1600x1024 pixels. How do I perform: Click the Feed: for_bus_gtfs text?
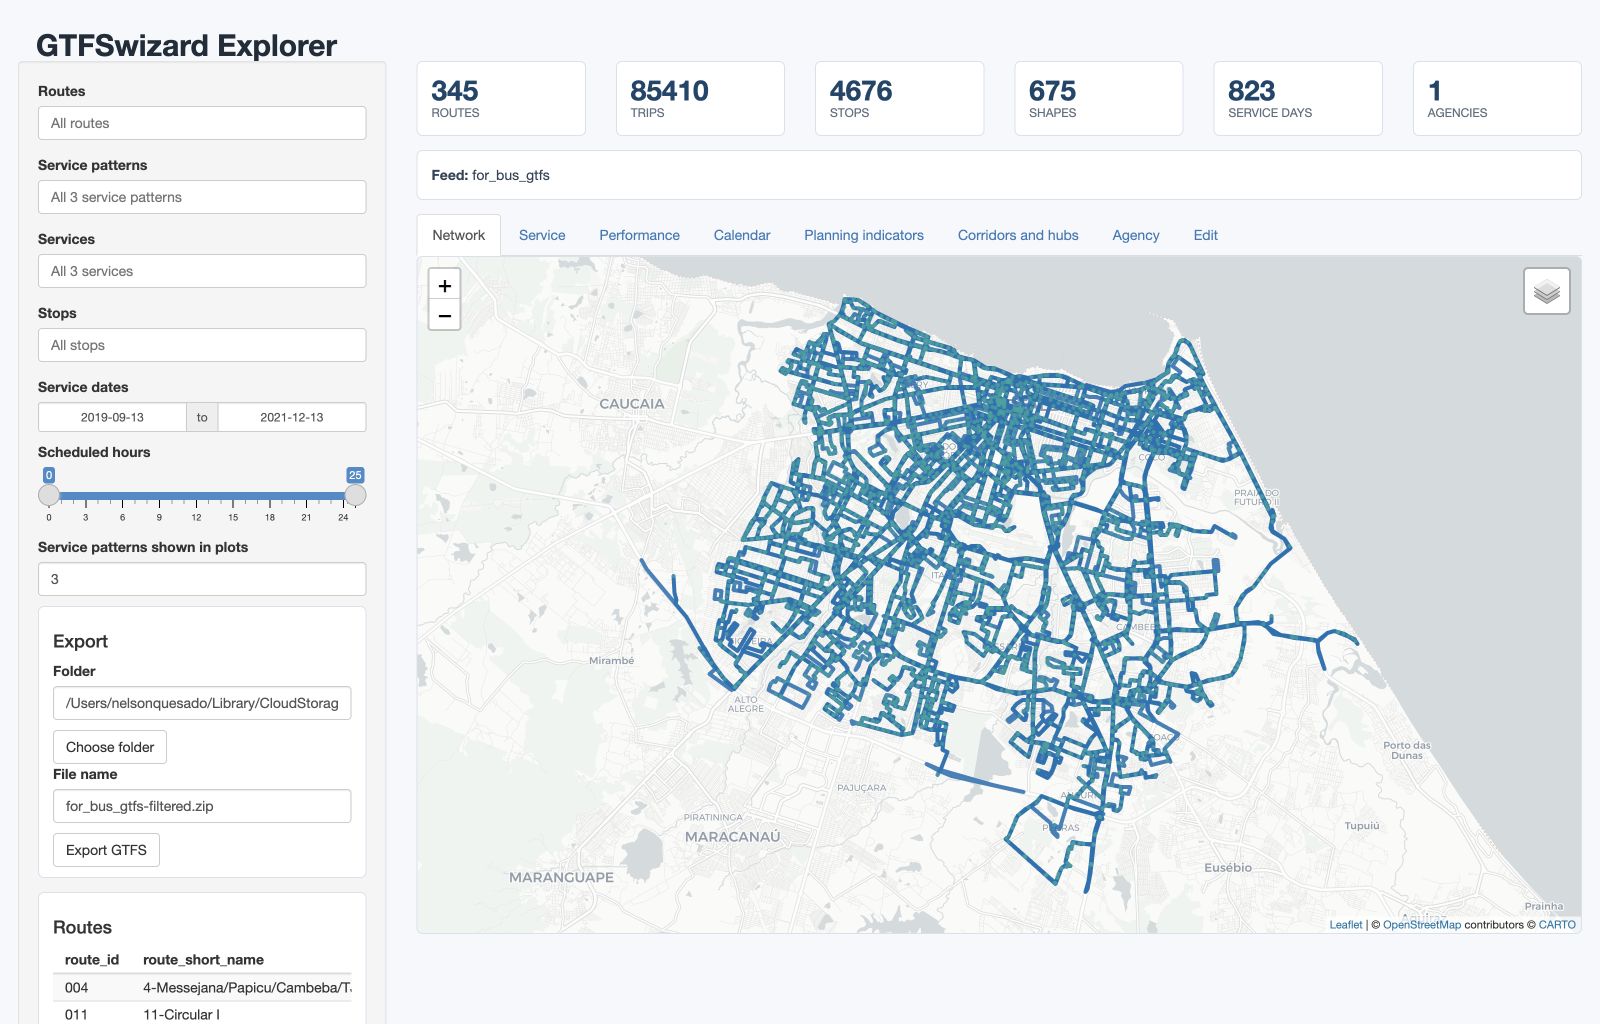490,175
